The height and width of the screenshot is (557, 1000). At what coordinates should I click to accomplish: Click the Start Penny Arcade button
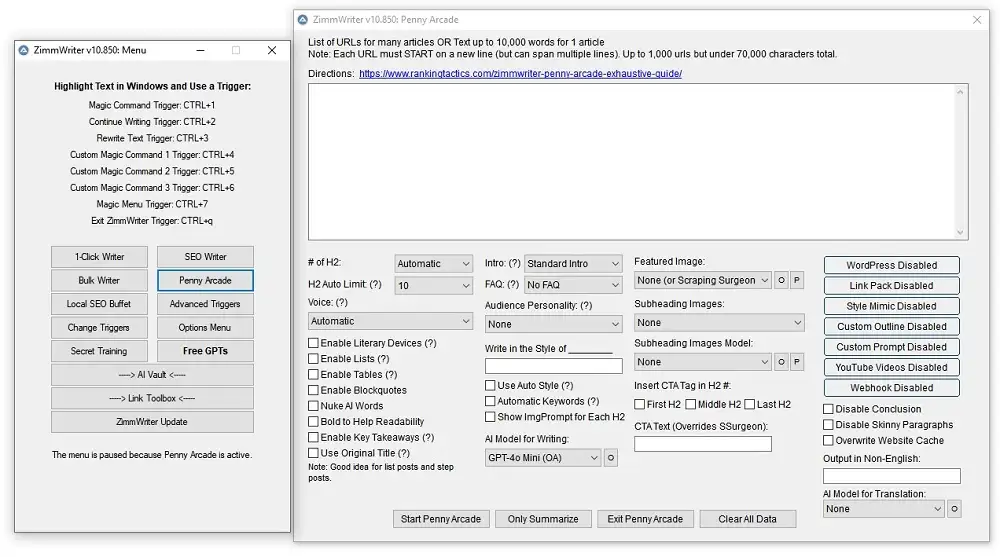point(441,519)
